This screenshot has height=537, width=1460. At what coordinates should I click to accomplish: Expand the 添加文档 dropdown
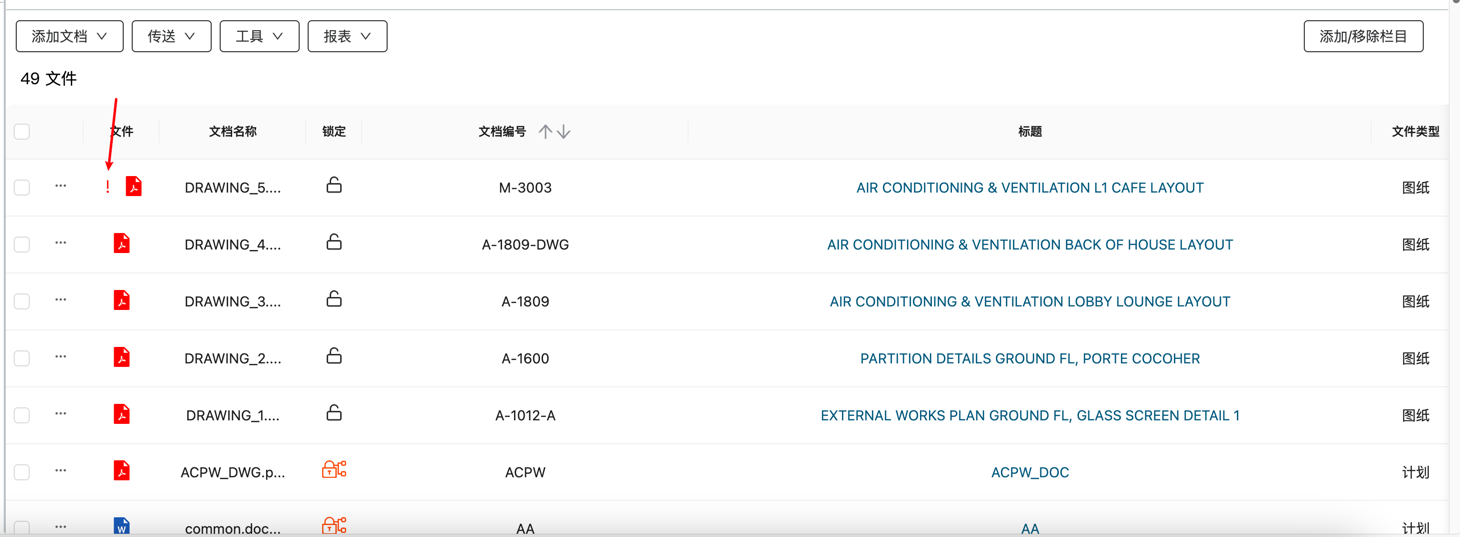[69, 37]
